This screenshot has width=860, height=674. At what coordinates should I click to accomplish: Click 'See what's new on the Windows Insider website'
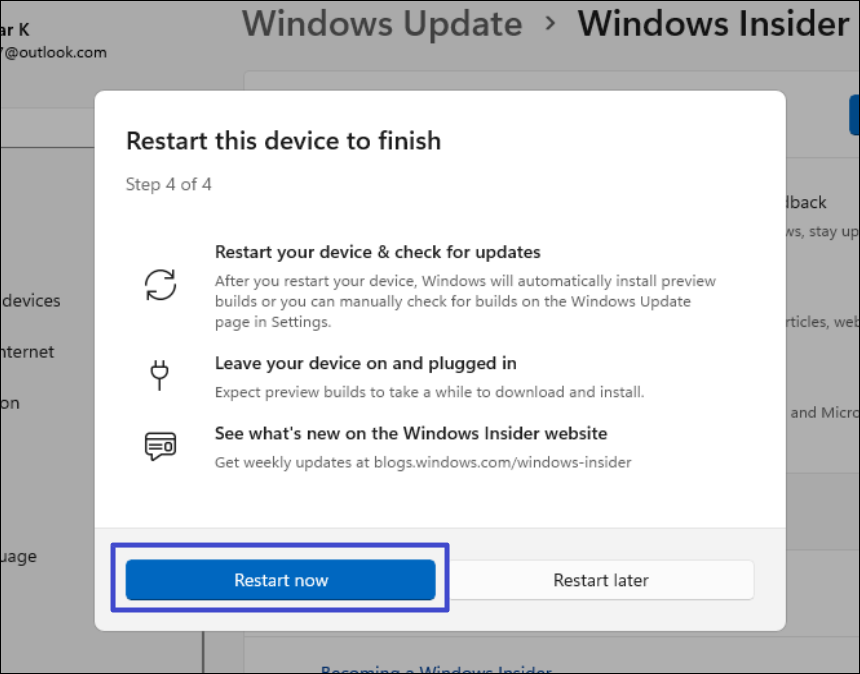(x=411, y=433)
